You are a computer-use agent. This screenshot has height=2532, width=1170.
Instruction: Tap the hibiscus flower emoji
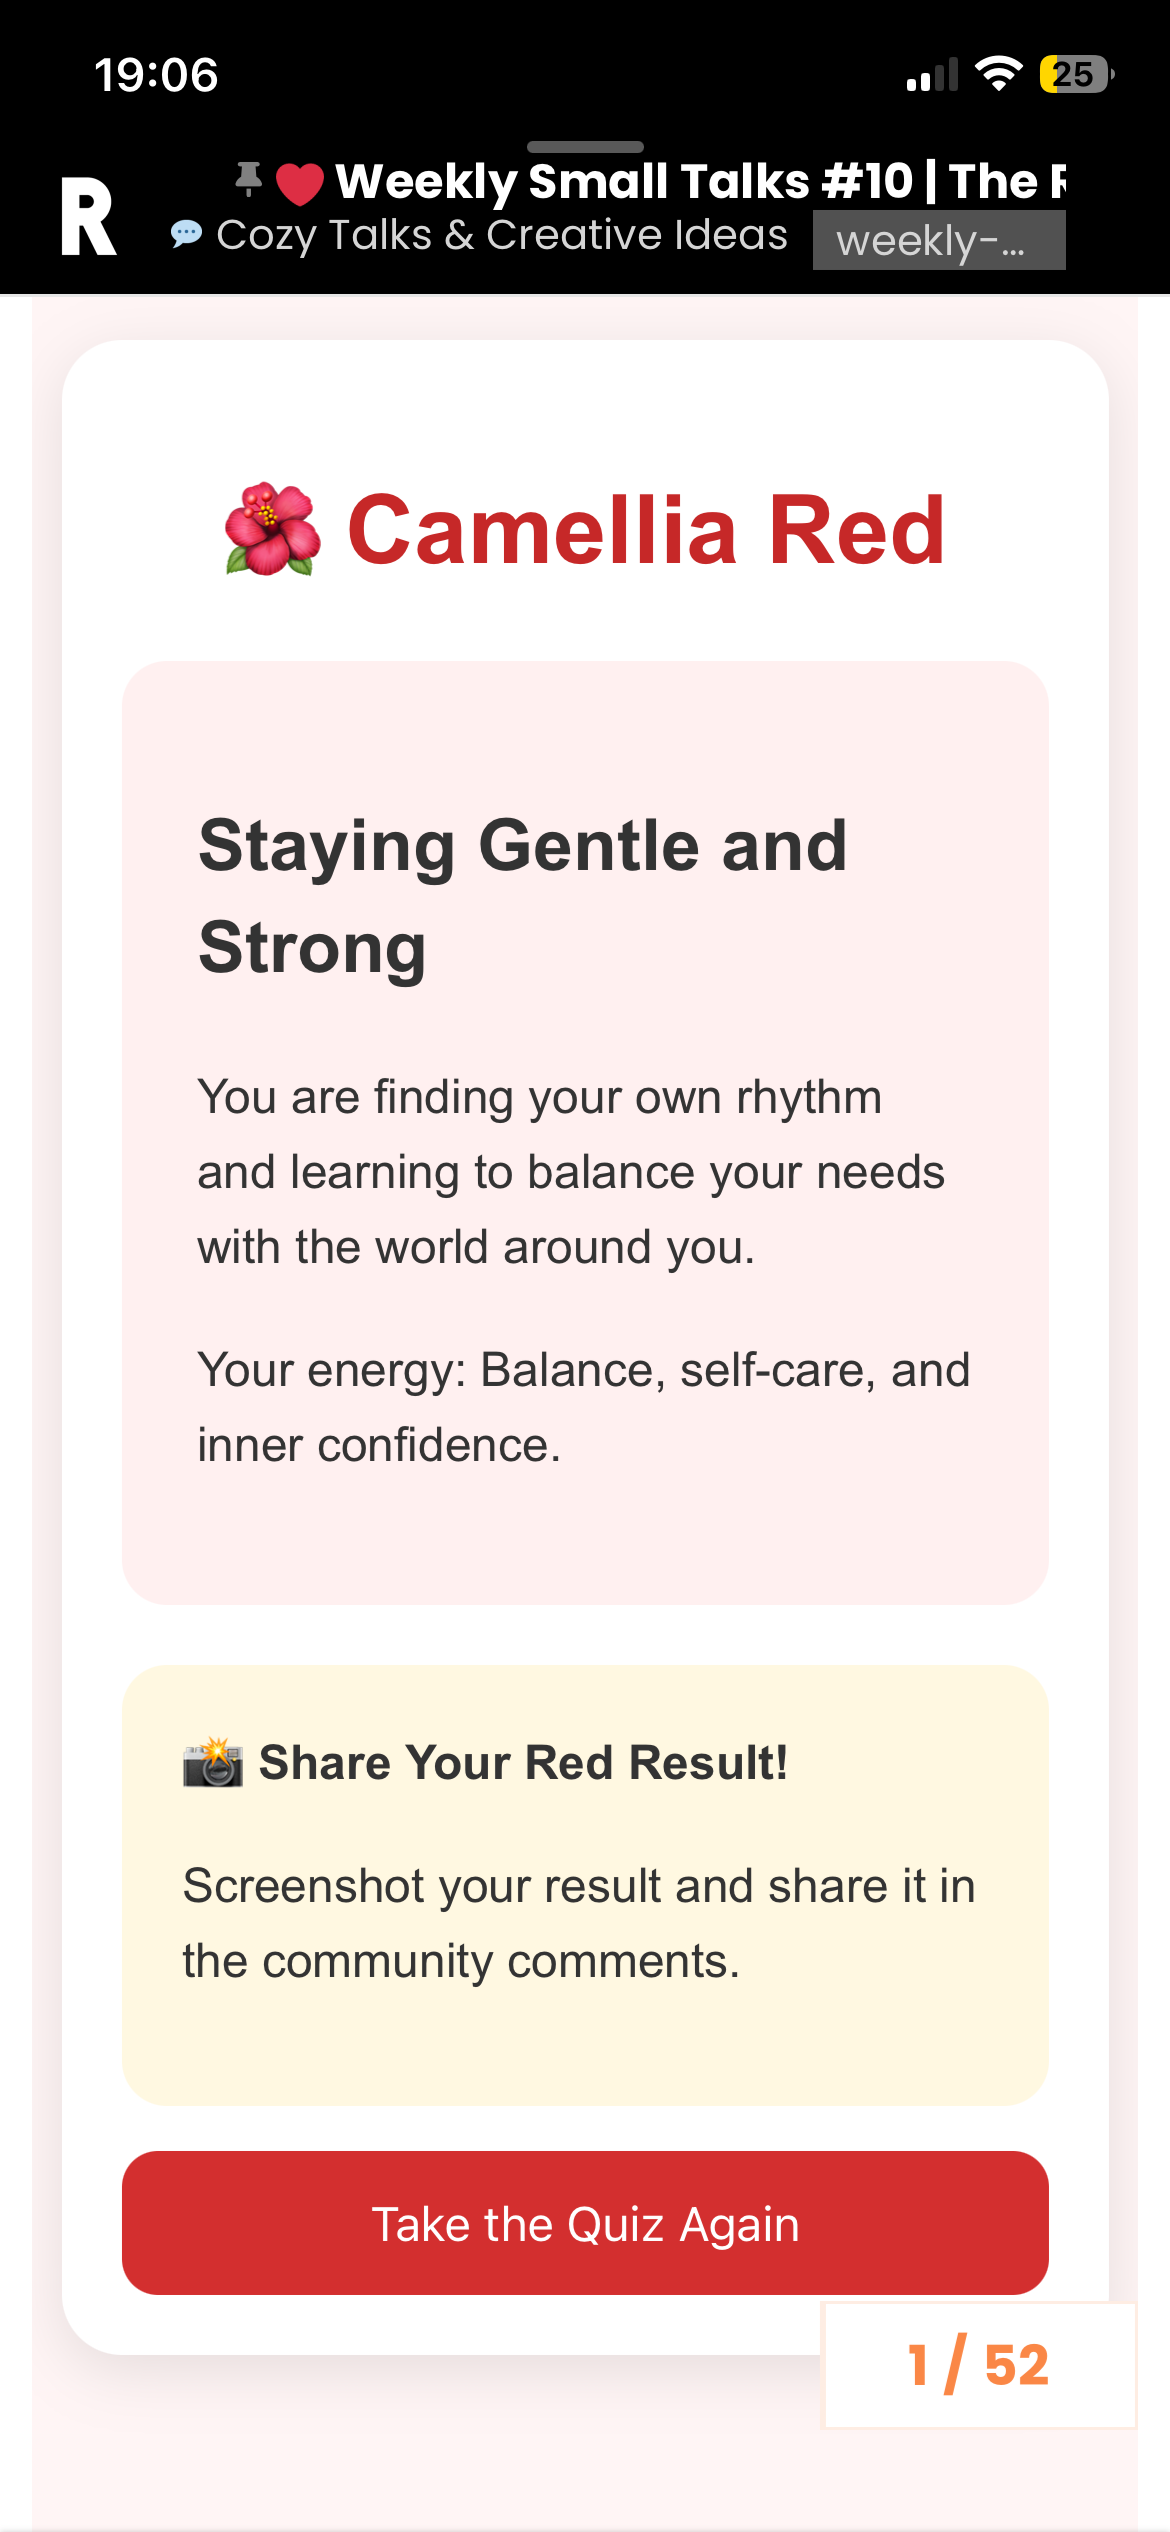[x=273, y=529]
